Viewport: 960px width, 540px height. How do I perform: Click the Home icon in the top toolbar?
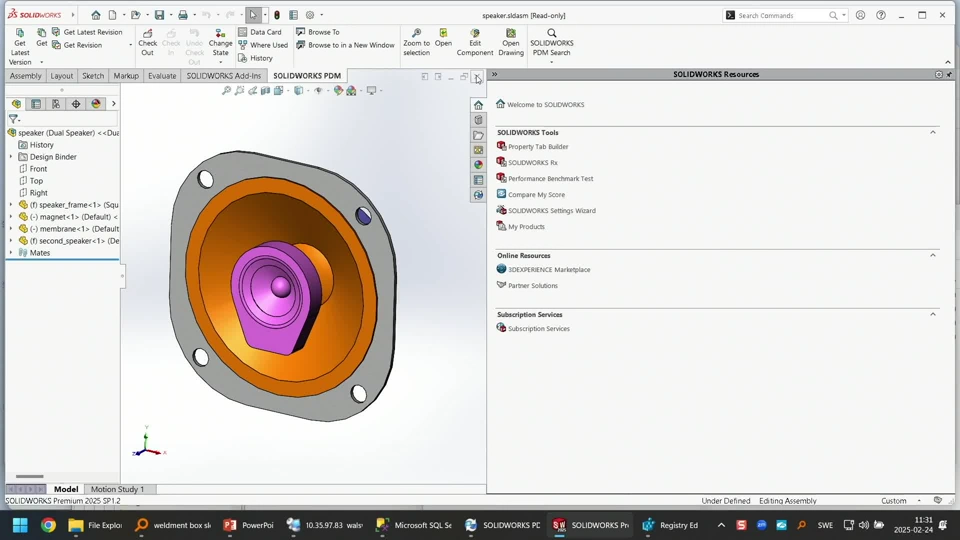pos(96,15)
